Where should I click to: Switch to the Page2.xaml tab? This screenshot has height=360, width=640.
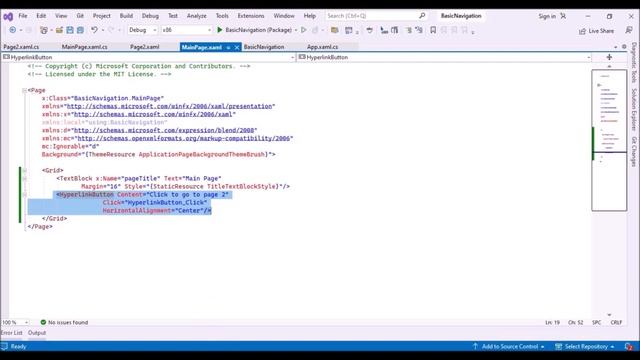pyautogui.click(x=144, y=47)
